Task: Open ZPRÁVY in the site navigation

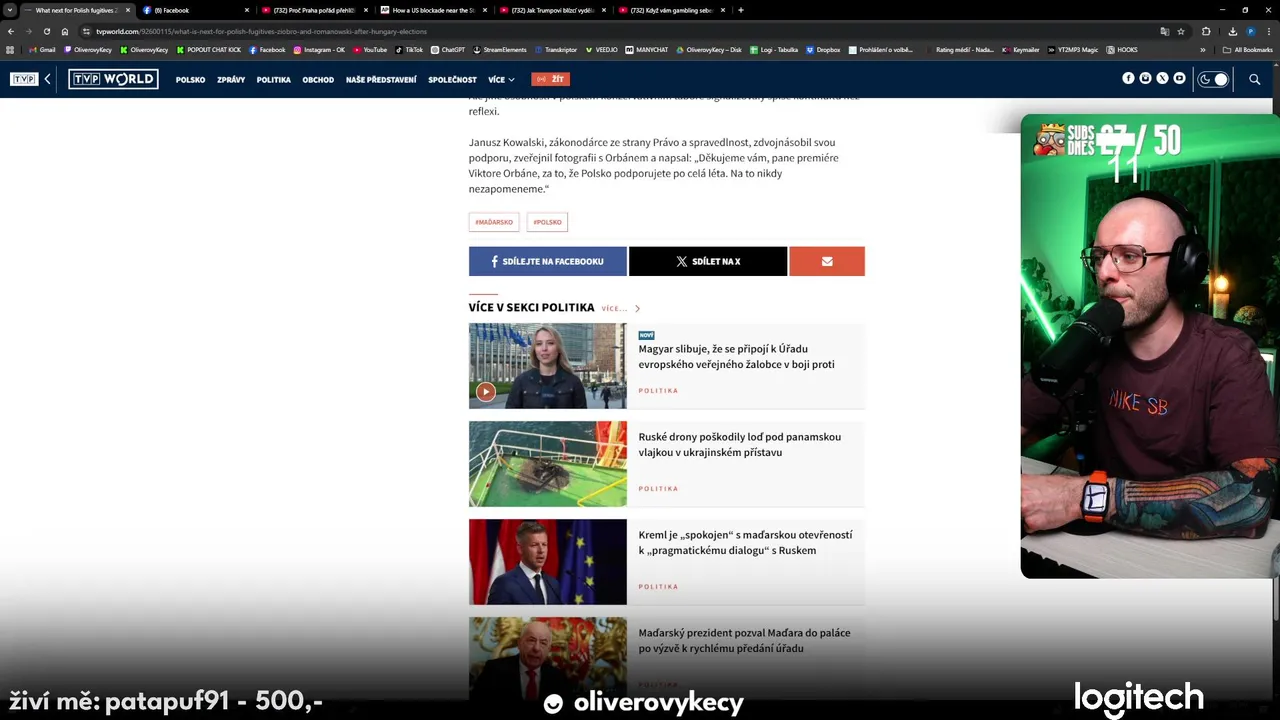Action: 231,79
